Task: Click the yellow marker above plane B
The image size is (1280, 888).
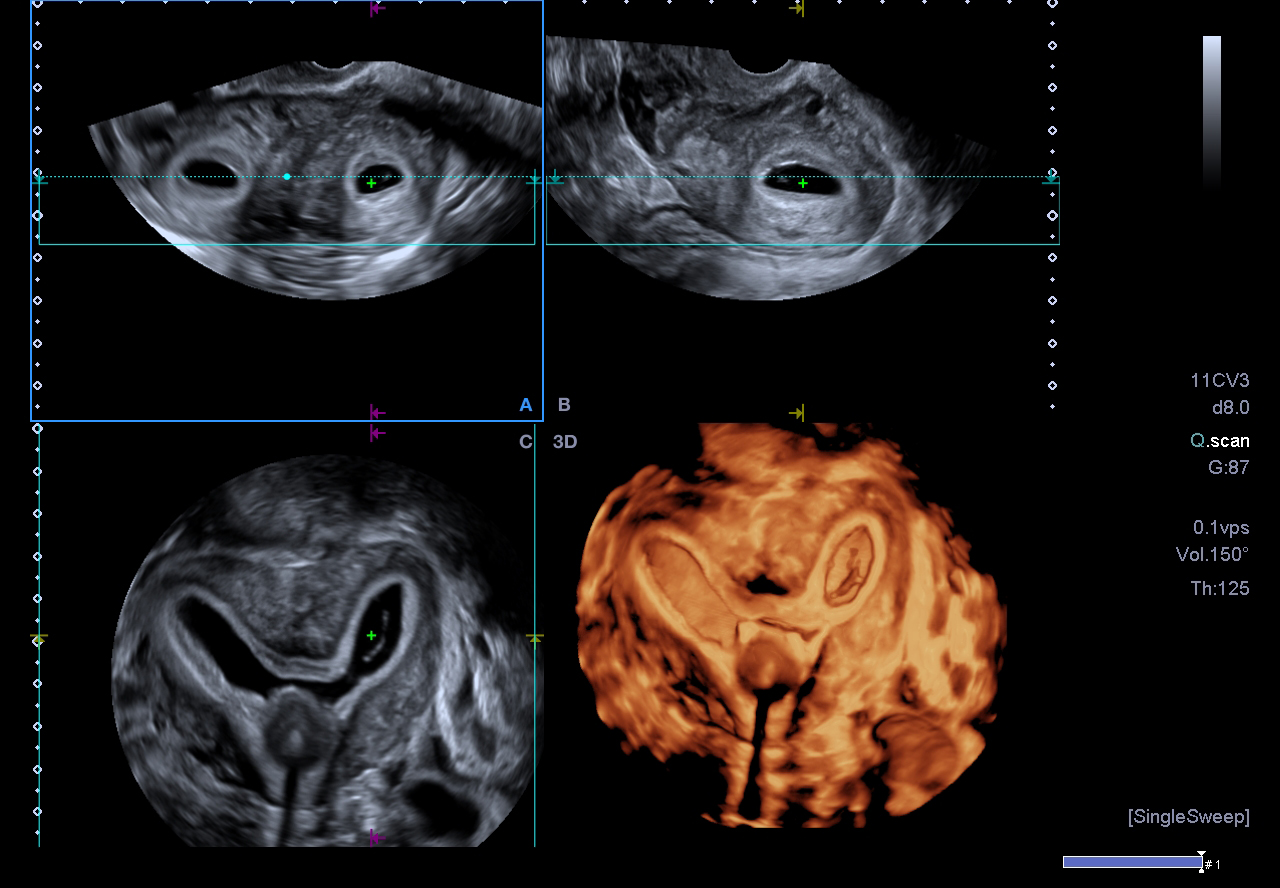Action: 796,9
